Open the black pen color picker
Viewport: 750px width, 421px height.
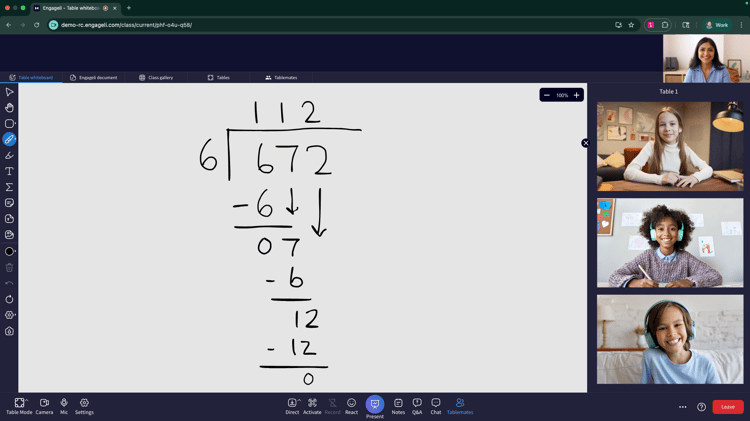tap(9, 251)
